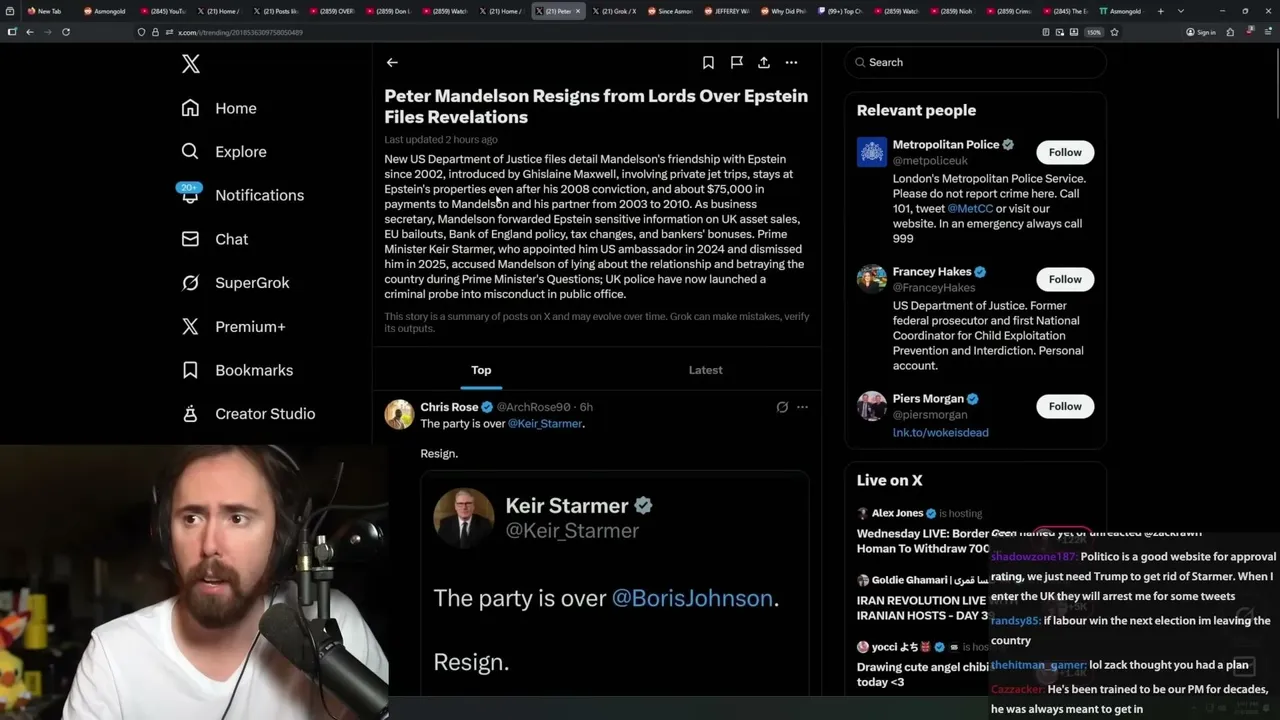Open lnk.to/wokeisdead link
Screen dimensions: 1280x720
(940, 432)
